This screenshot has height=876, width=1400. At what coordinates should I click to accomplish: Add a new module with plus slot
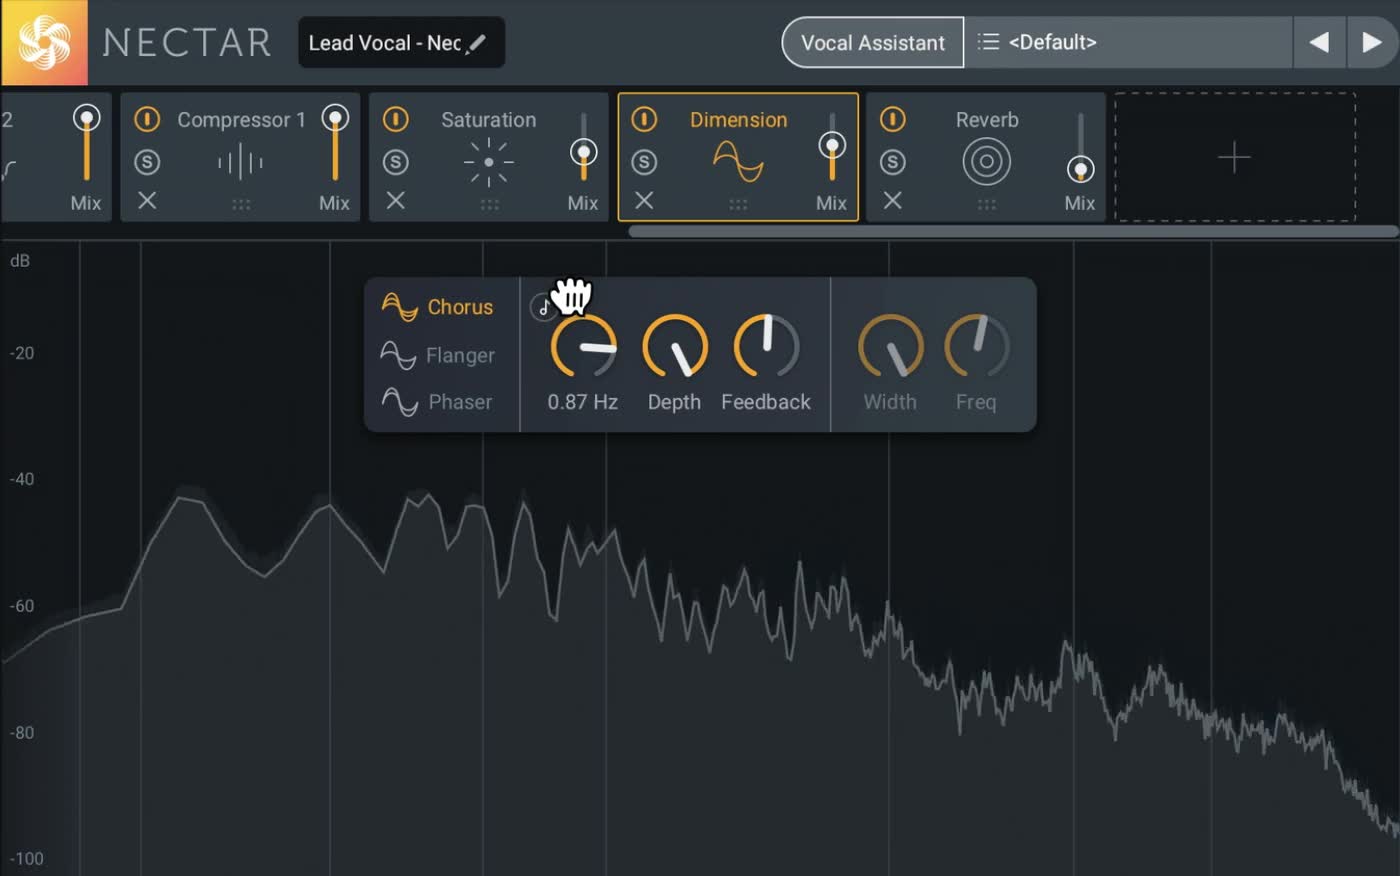[1235, 157]
